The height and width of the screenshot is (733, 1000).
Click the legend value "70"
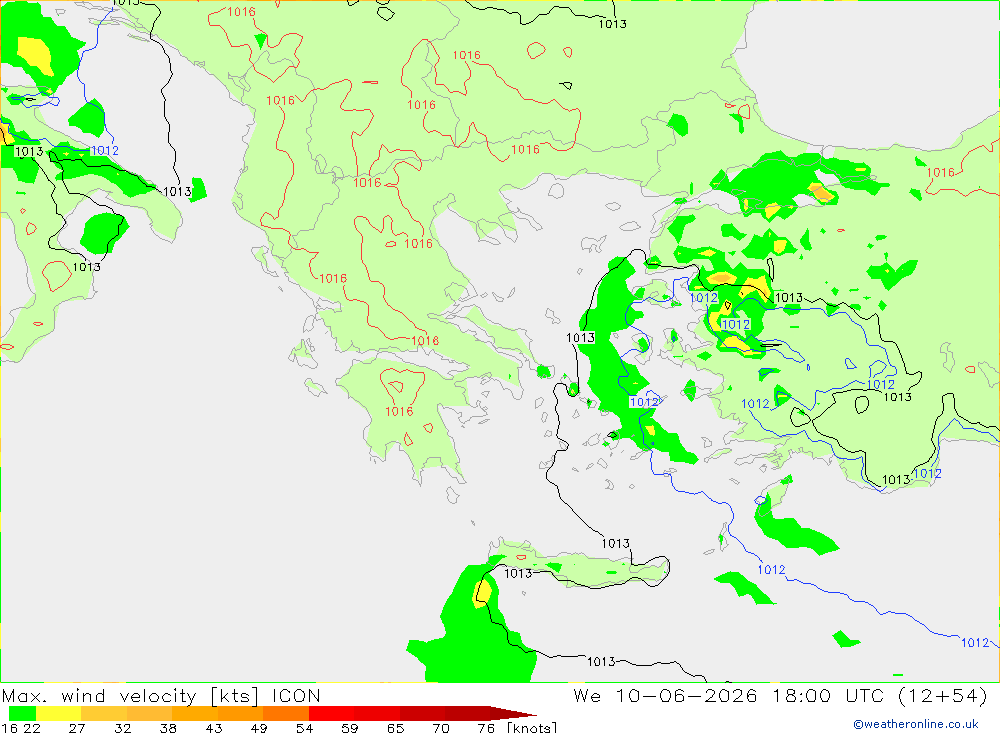[x=441, y=728]
